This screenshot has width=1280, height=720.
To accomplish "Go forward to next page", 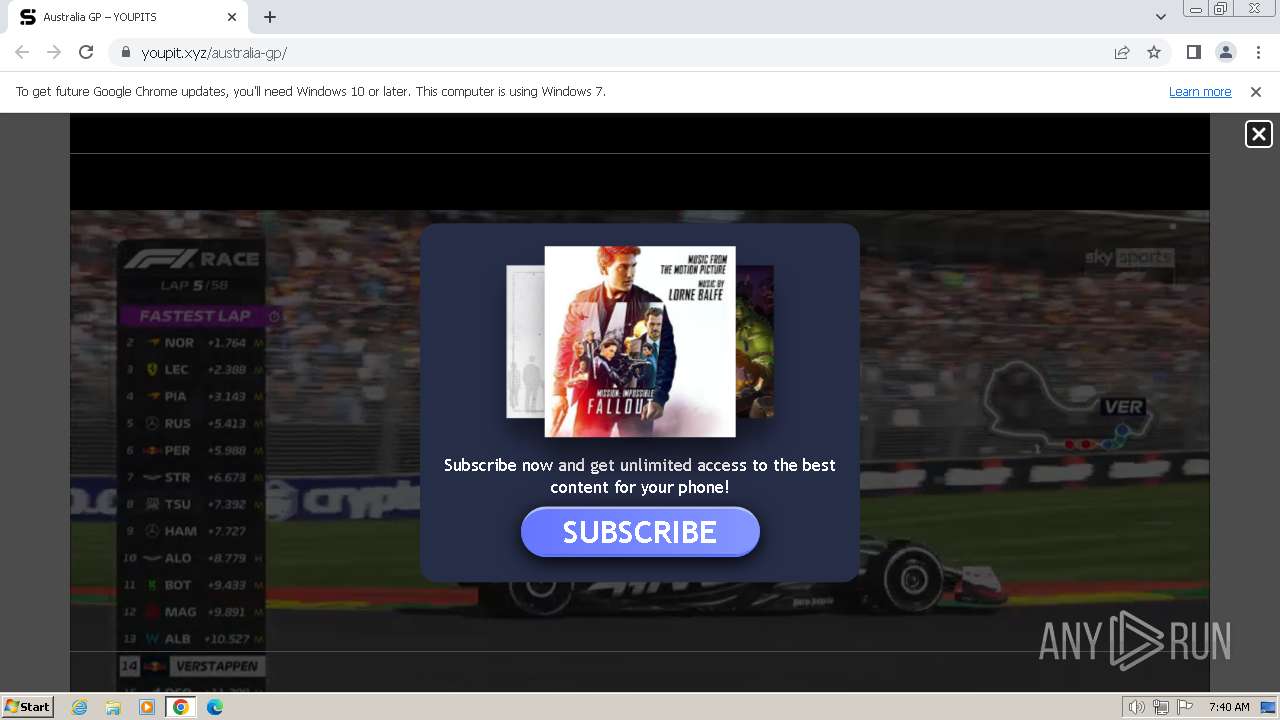I will coord(54,52).
